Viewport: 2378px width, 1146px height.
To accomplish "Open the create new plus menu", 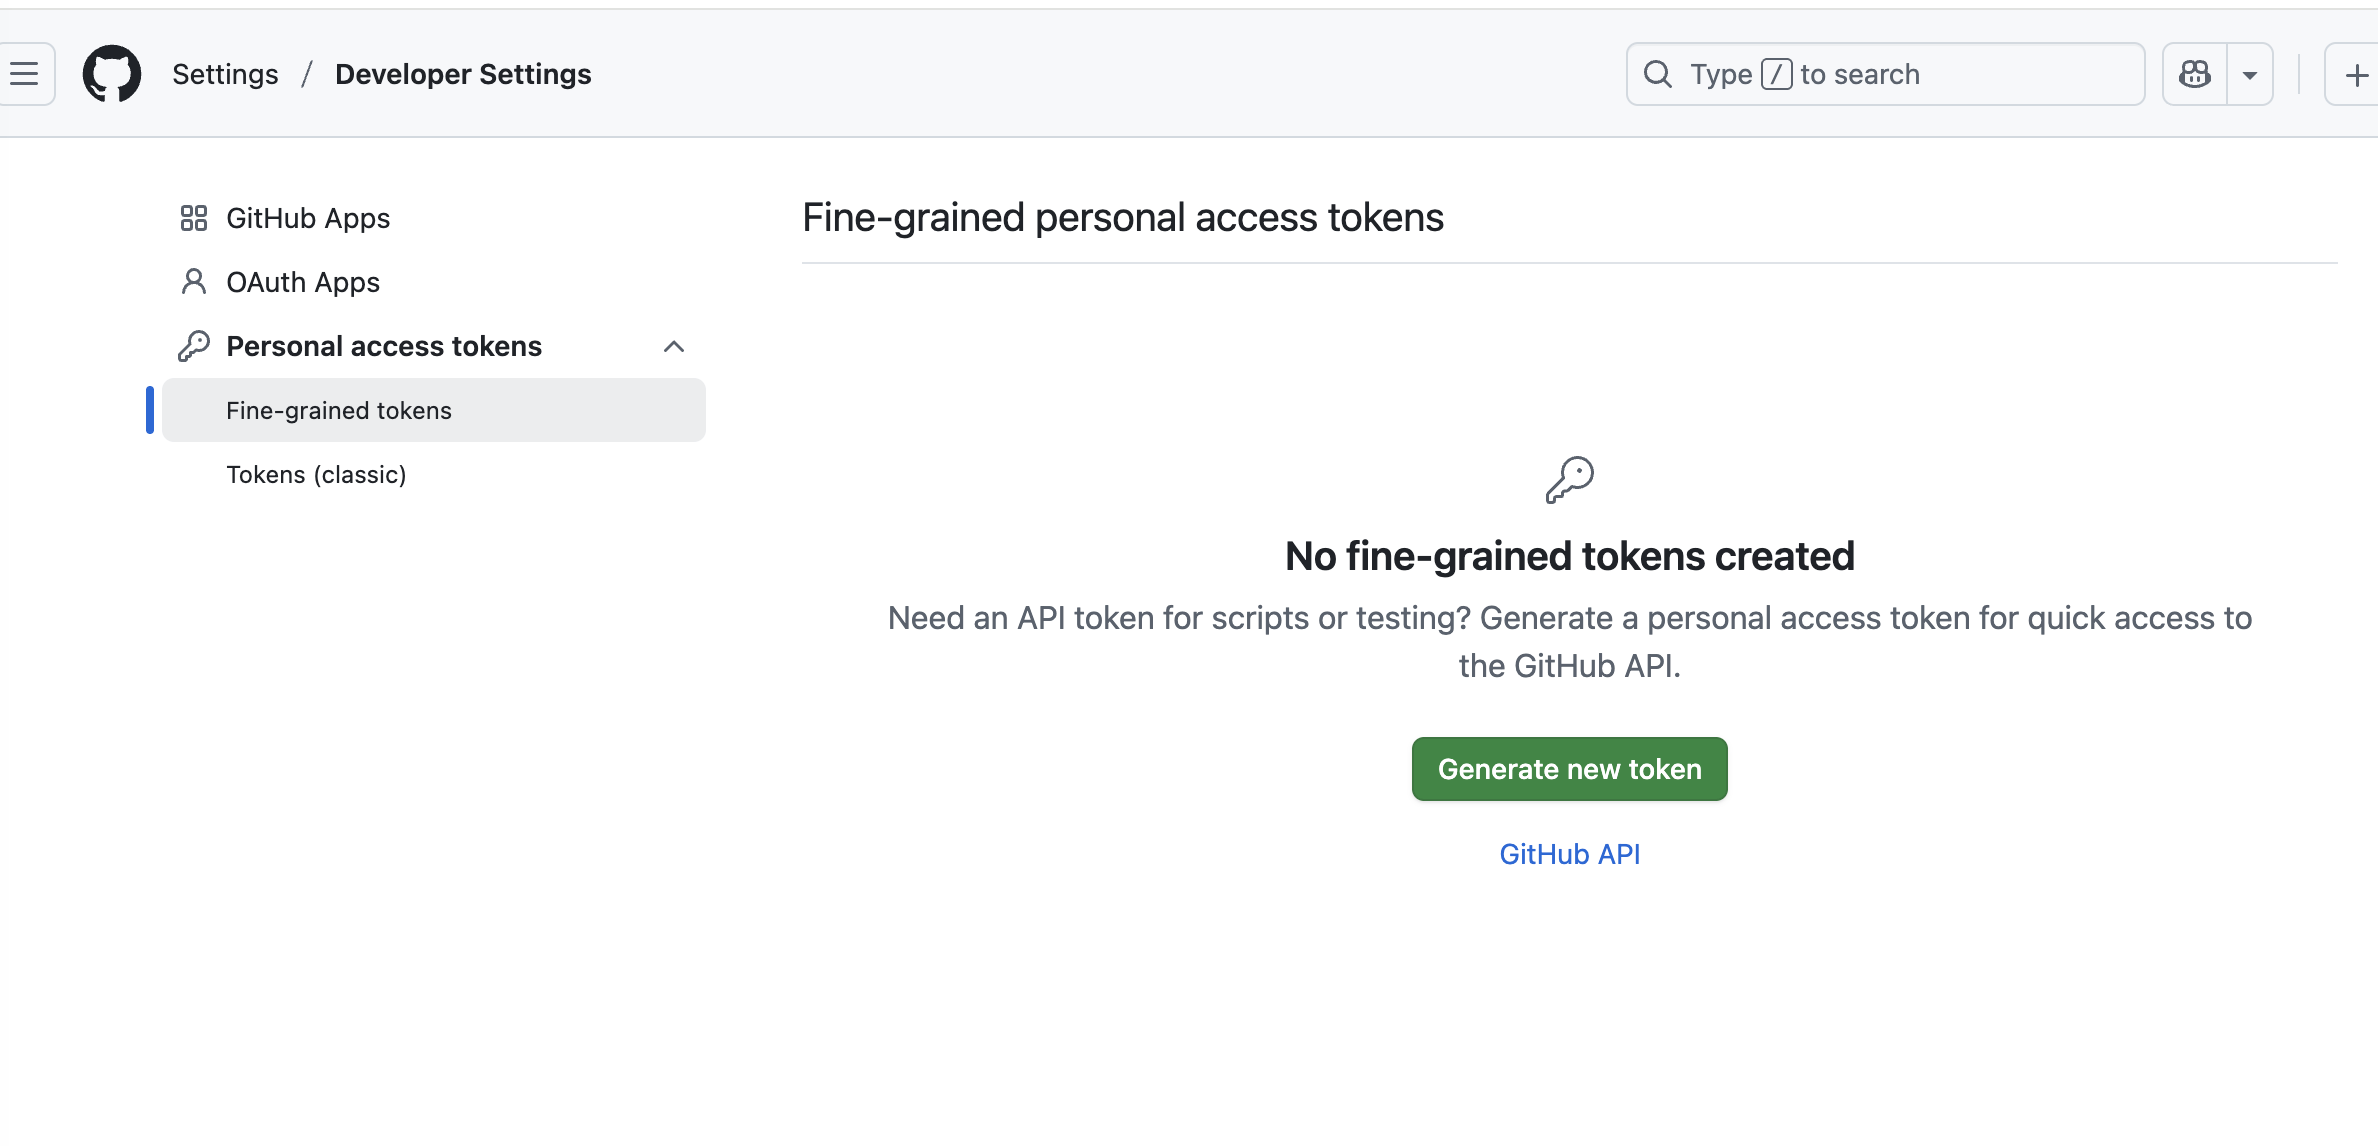I will [x=2356, y=73].
